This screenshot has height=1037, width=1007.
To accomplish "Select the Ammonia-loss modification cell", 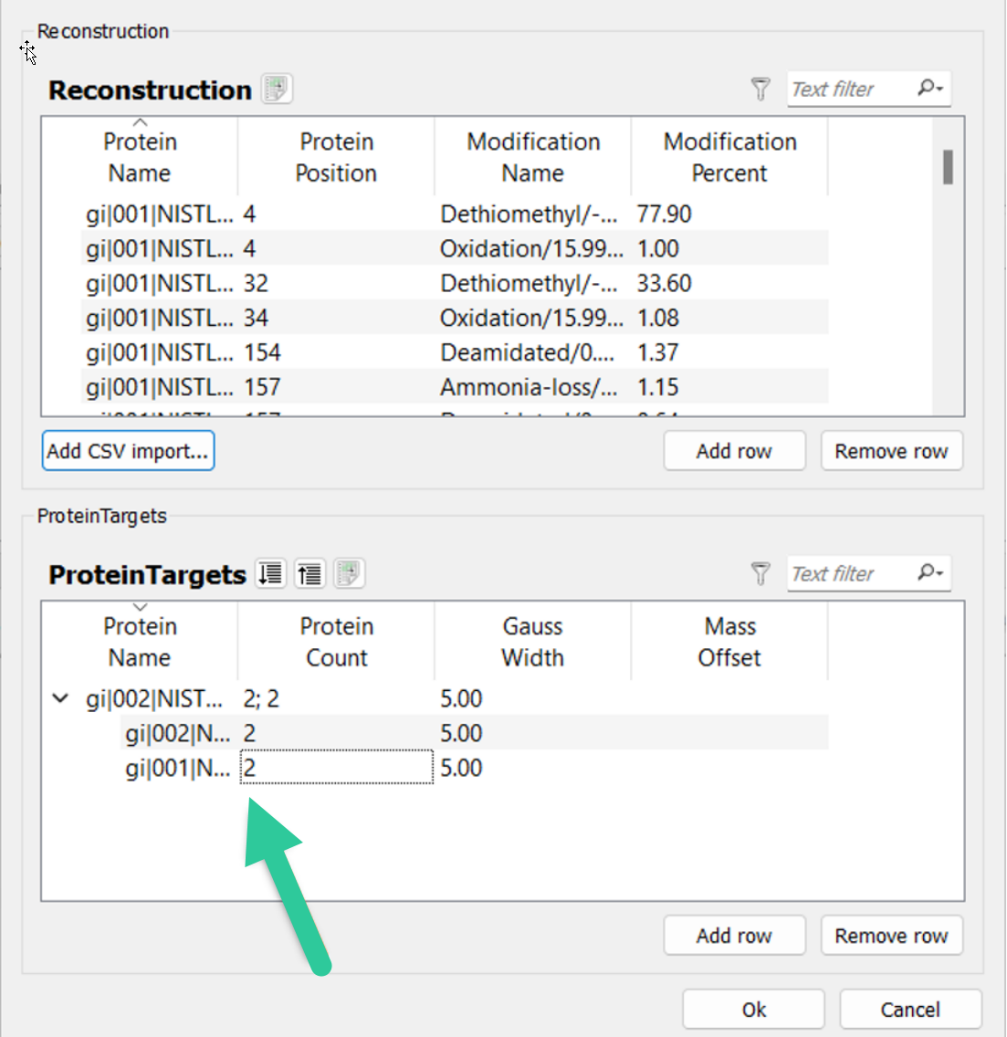I will pos(533,387).
